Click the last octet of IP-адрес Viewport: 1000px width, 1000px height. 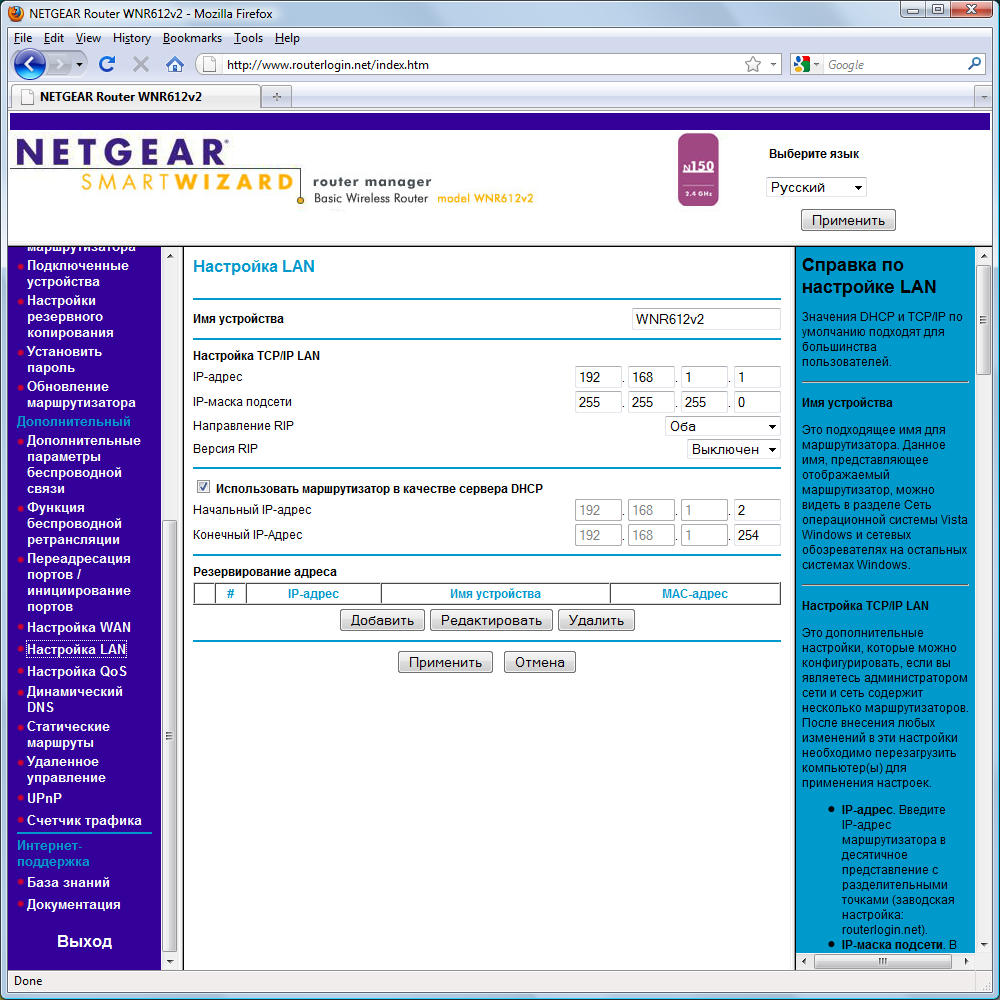pyautogui.click(x=757, y=377)
